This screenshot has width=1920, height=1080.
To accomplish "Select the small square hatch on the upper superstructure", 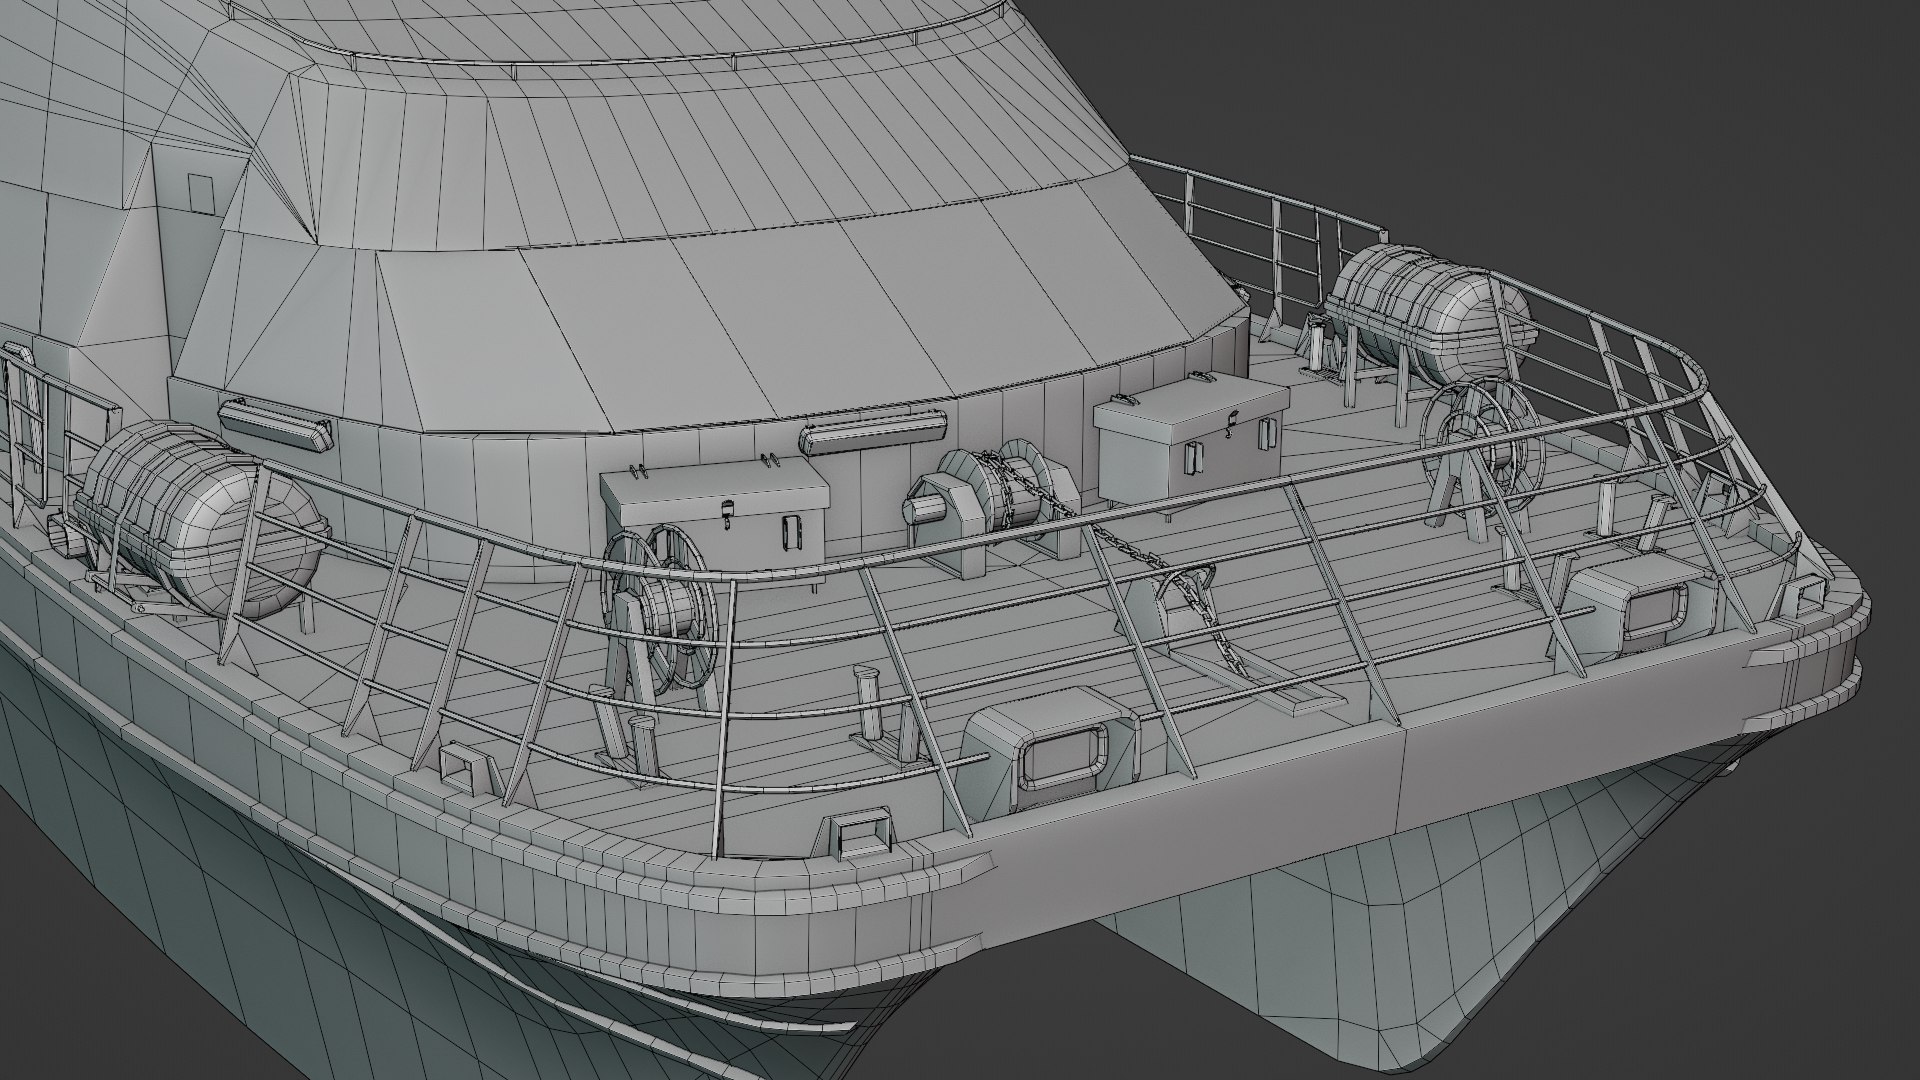I will coord(202,192).
